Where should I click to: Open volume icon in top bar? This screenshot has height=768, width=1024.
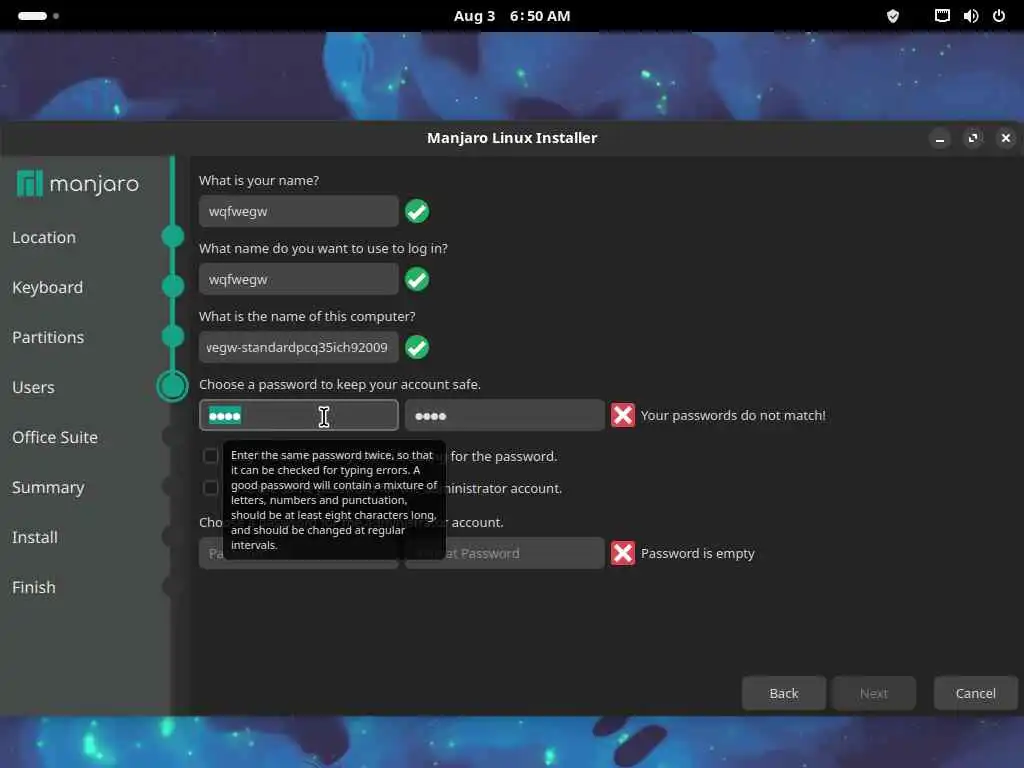pos(970,16)
